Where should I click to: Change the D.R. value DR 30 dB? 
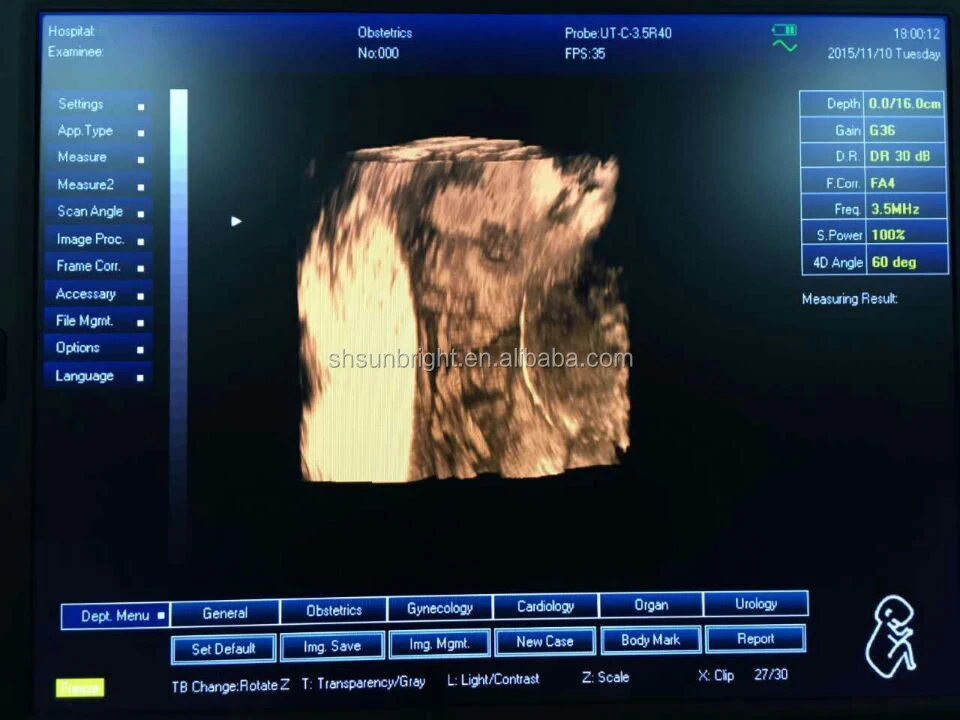click(x=905, y=156)
